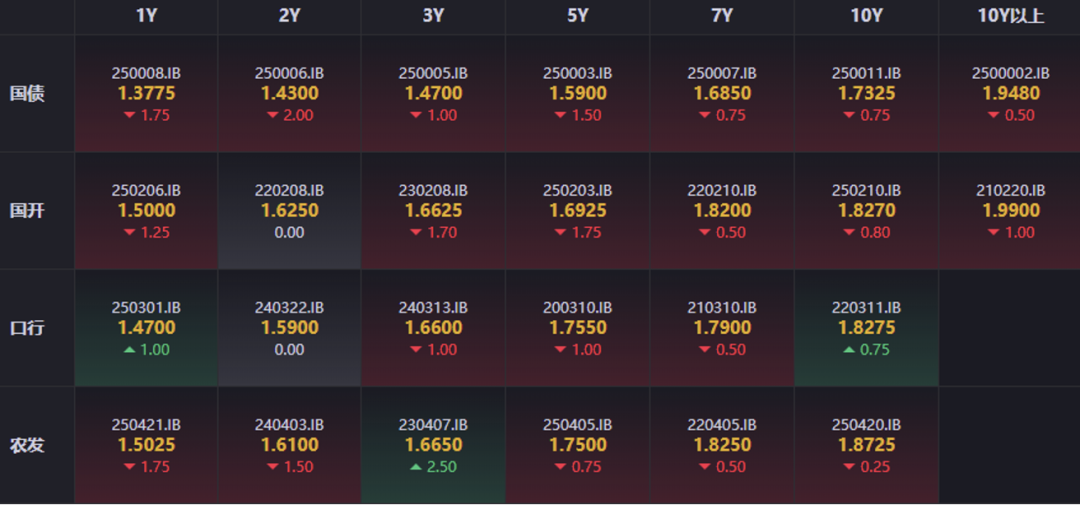Click the 5Y maturity column header
The width and height of the screenshot is (1080, 505).
(578, 16)
